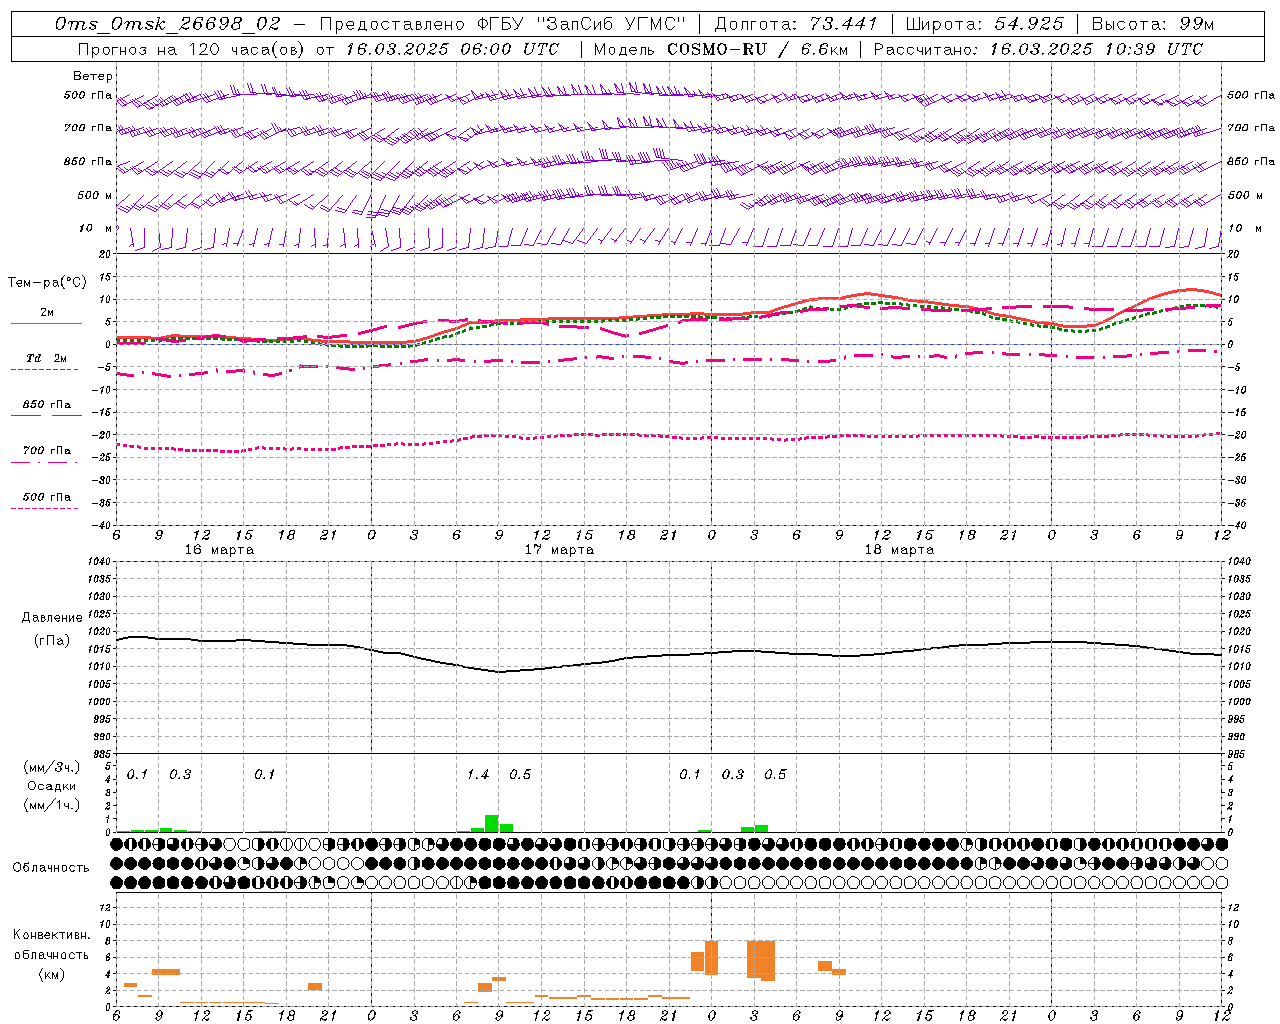The width and height of the screenshot is (1280, 1024).
Task: Click Рассчитано: 16.03.2025 10:39 UTC
Action: click(1038, 49)
